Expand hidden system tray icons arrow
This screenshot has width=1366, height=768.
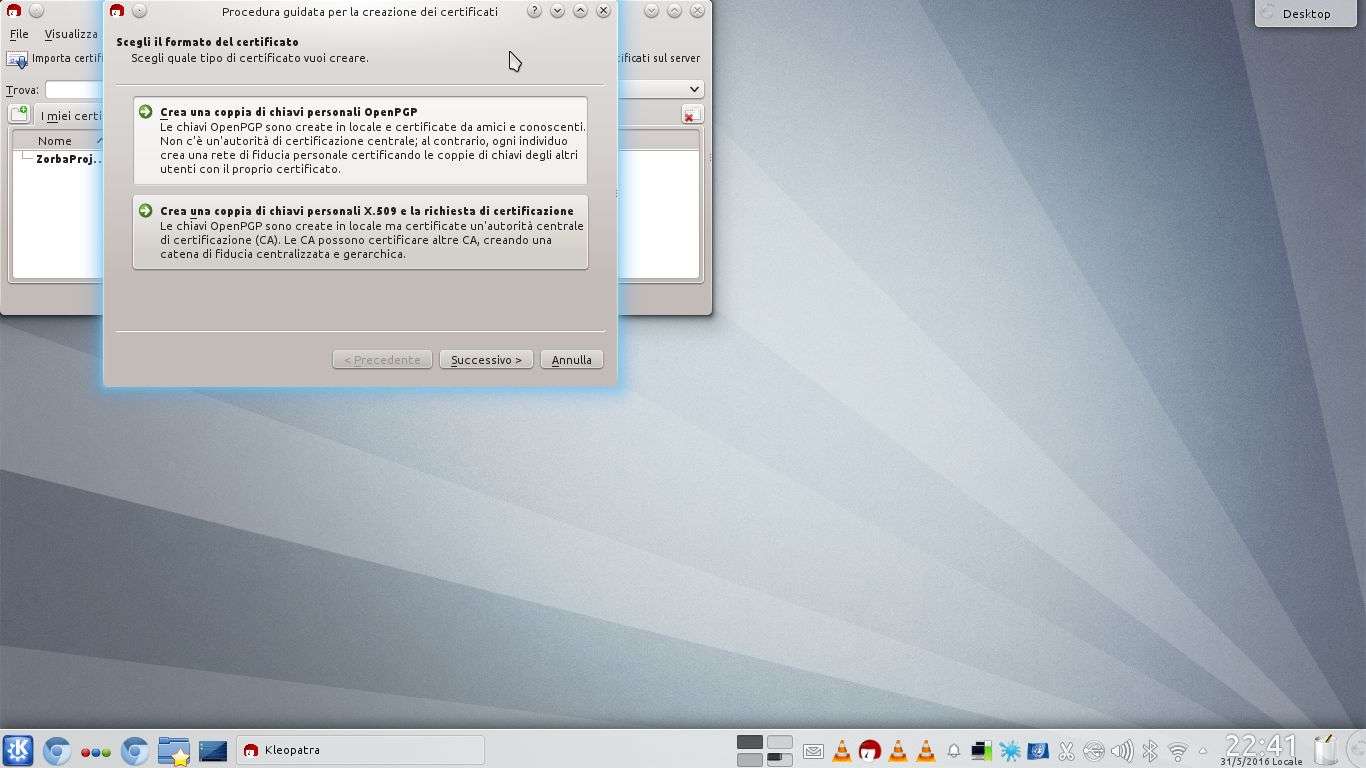tap(1203, 751)
